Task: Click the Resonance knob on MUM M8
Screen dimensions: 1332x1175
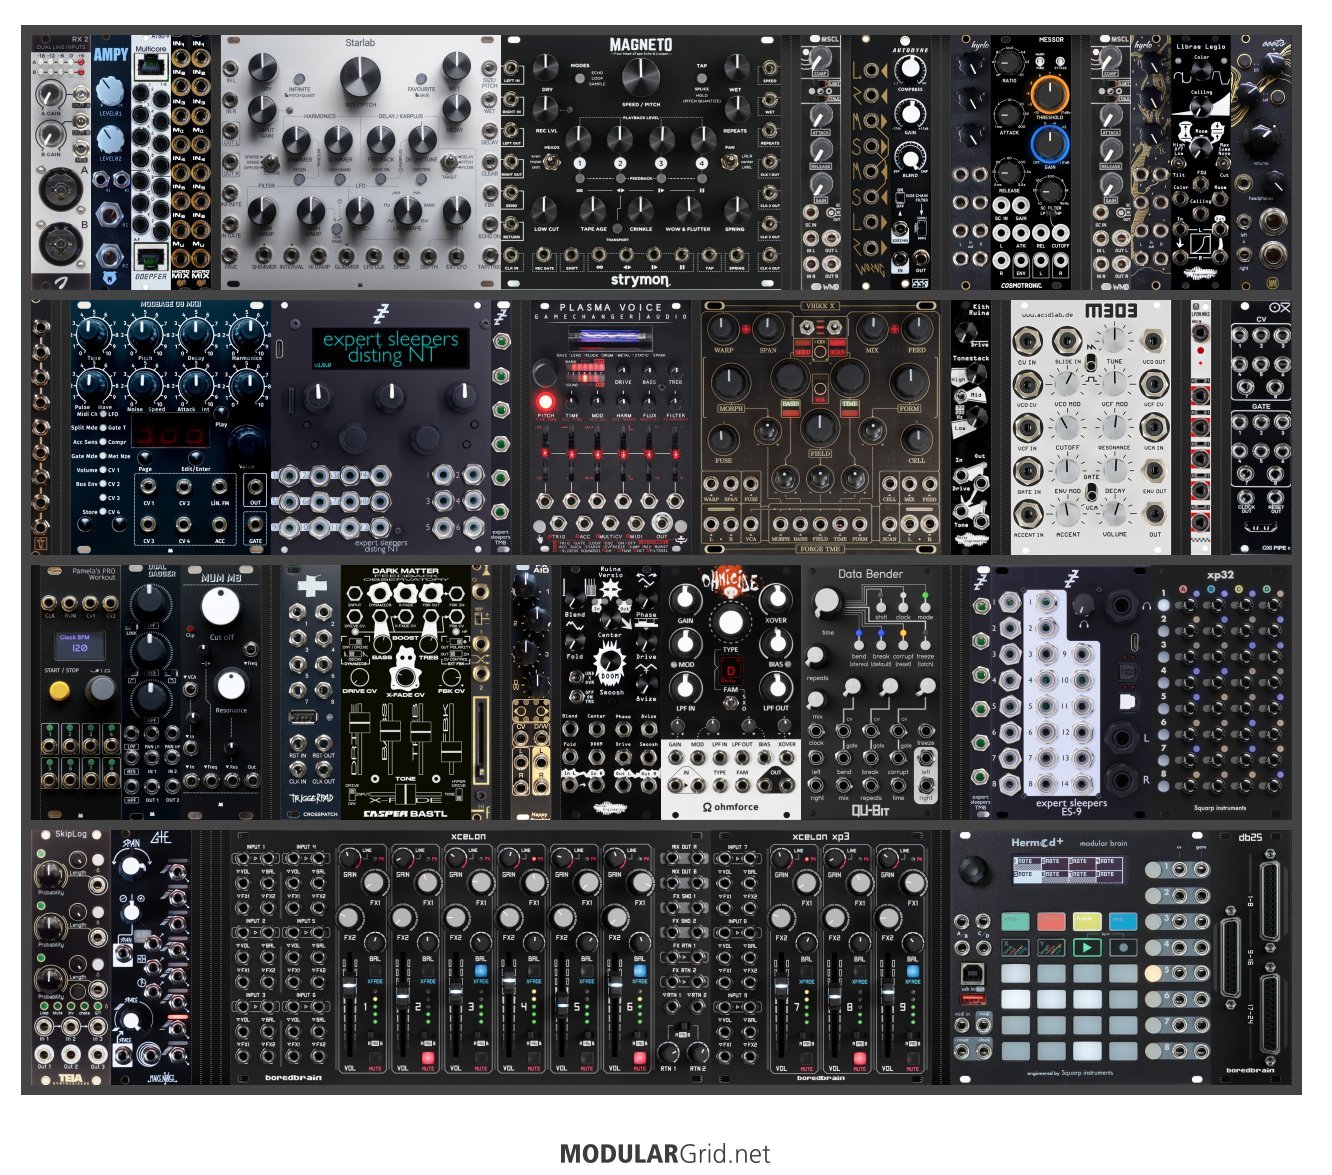Action: click(231, 685)
